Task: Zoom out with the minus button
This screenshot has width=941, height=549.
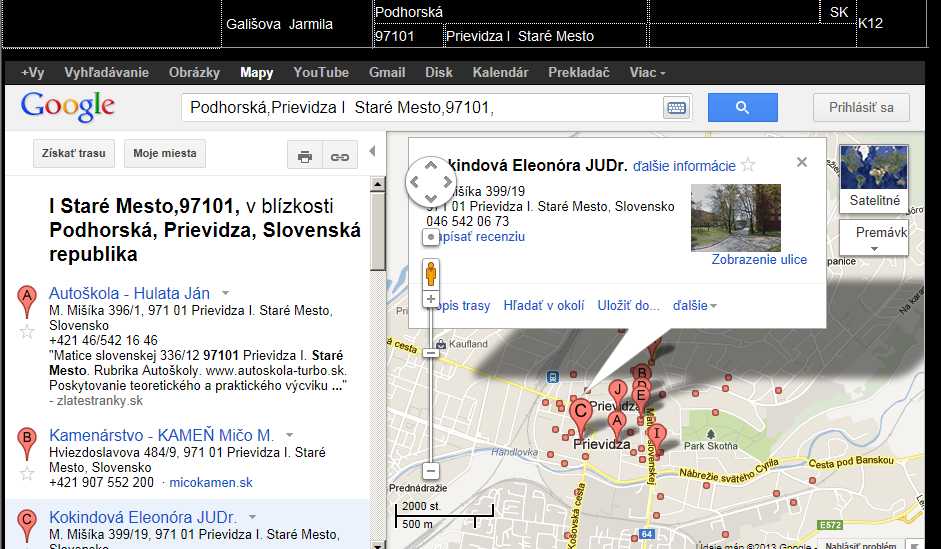Action: click(x=430, y=470)
